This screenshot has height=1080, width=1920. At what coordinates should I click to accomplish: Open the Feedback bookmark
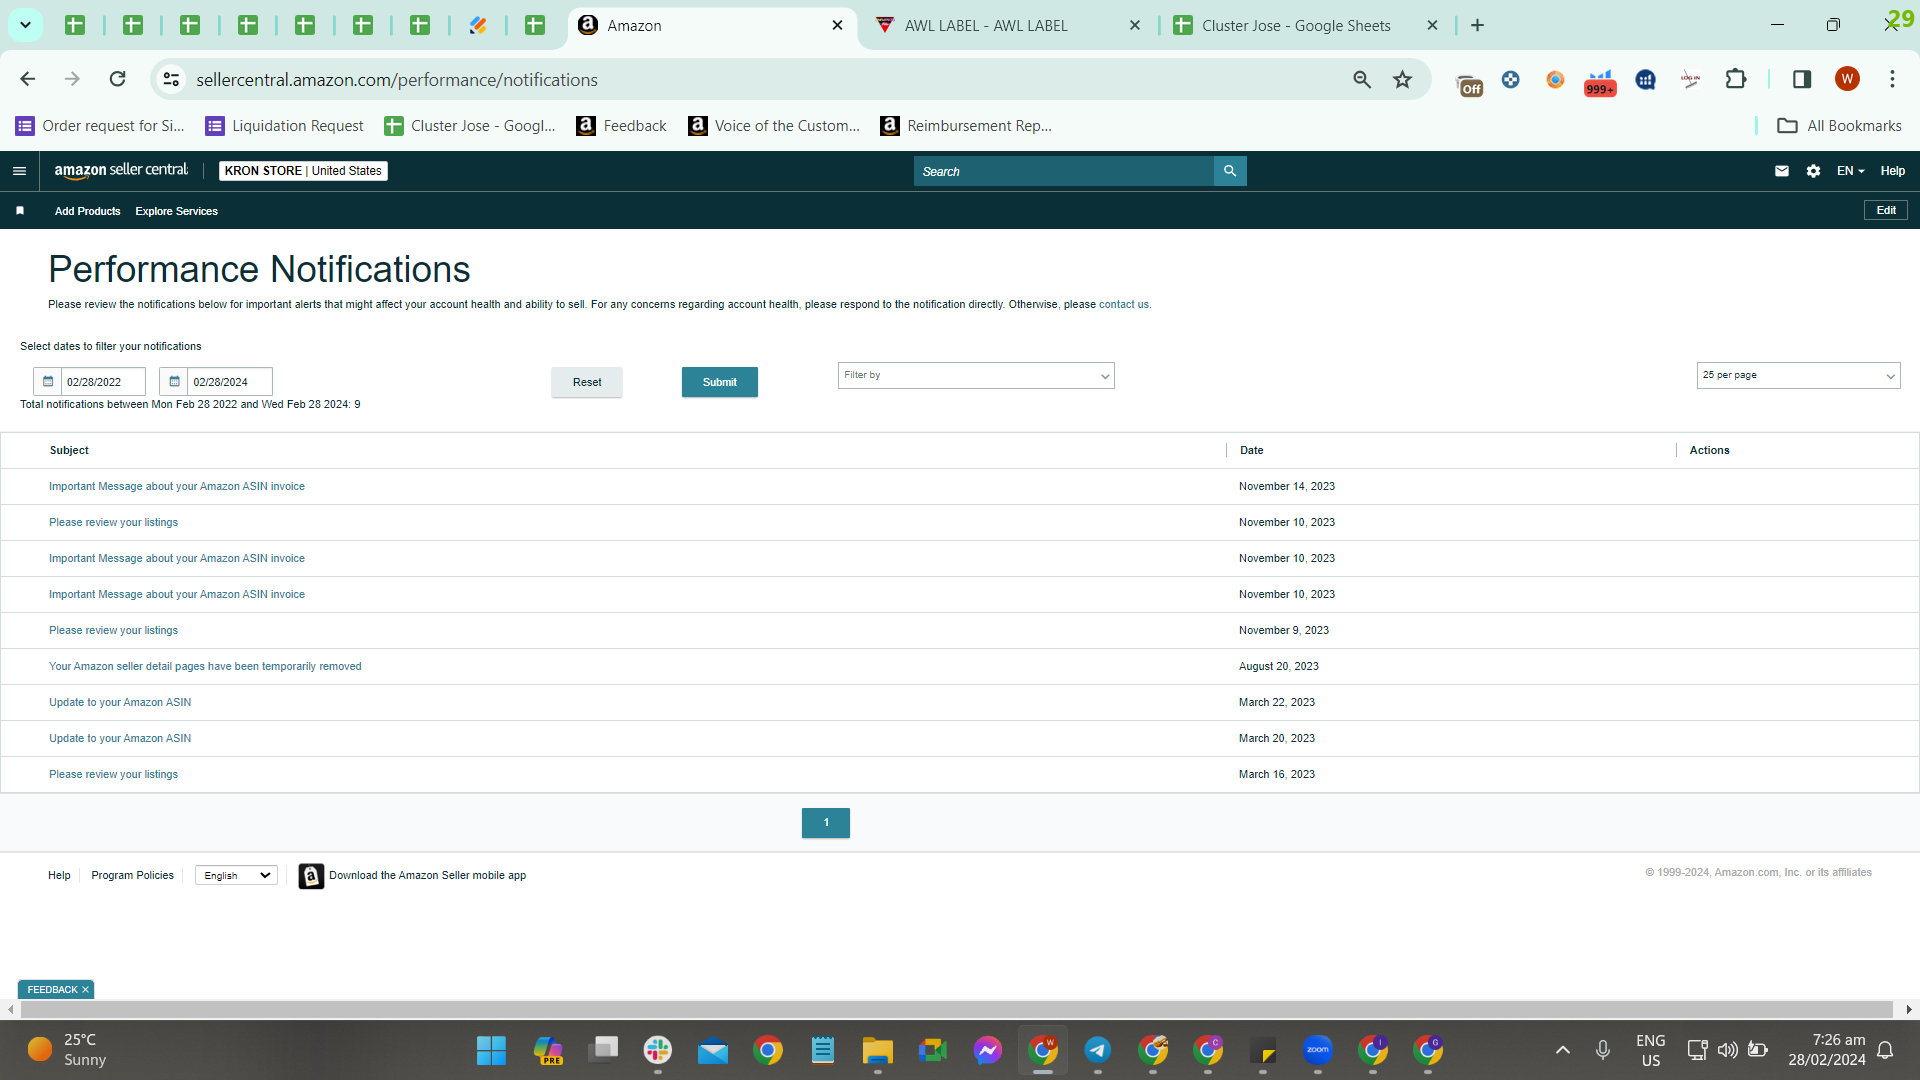[x=621, y=126]
